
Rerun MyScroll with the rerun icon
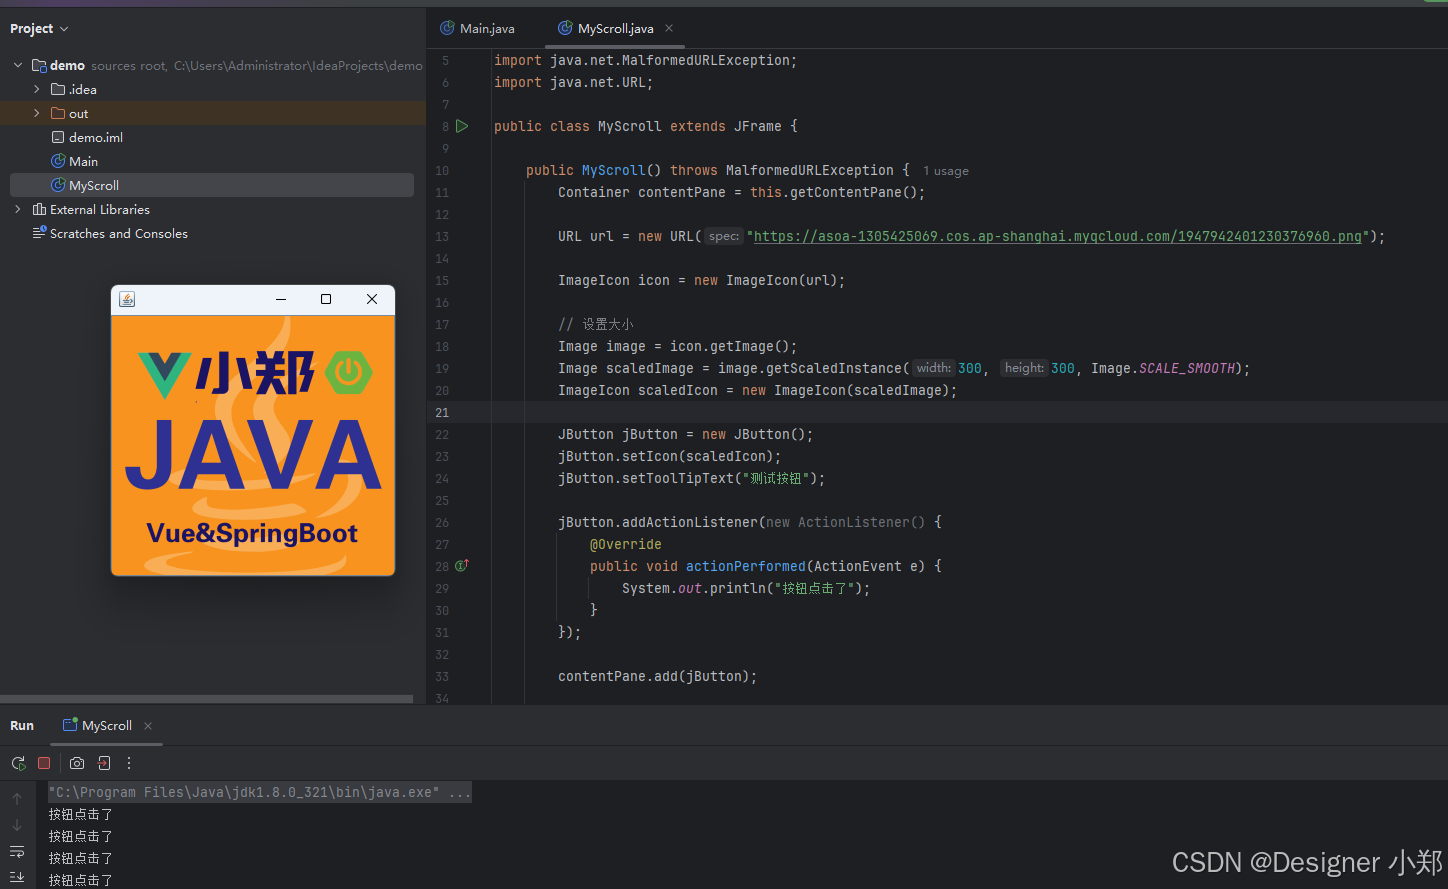pos(18,763)
